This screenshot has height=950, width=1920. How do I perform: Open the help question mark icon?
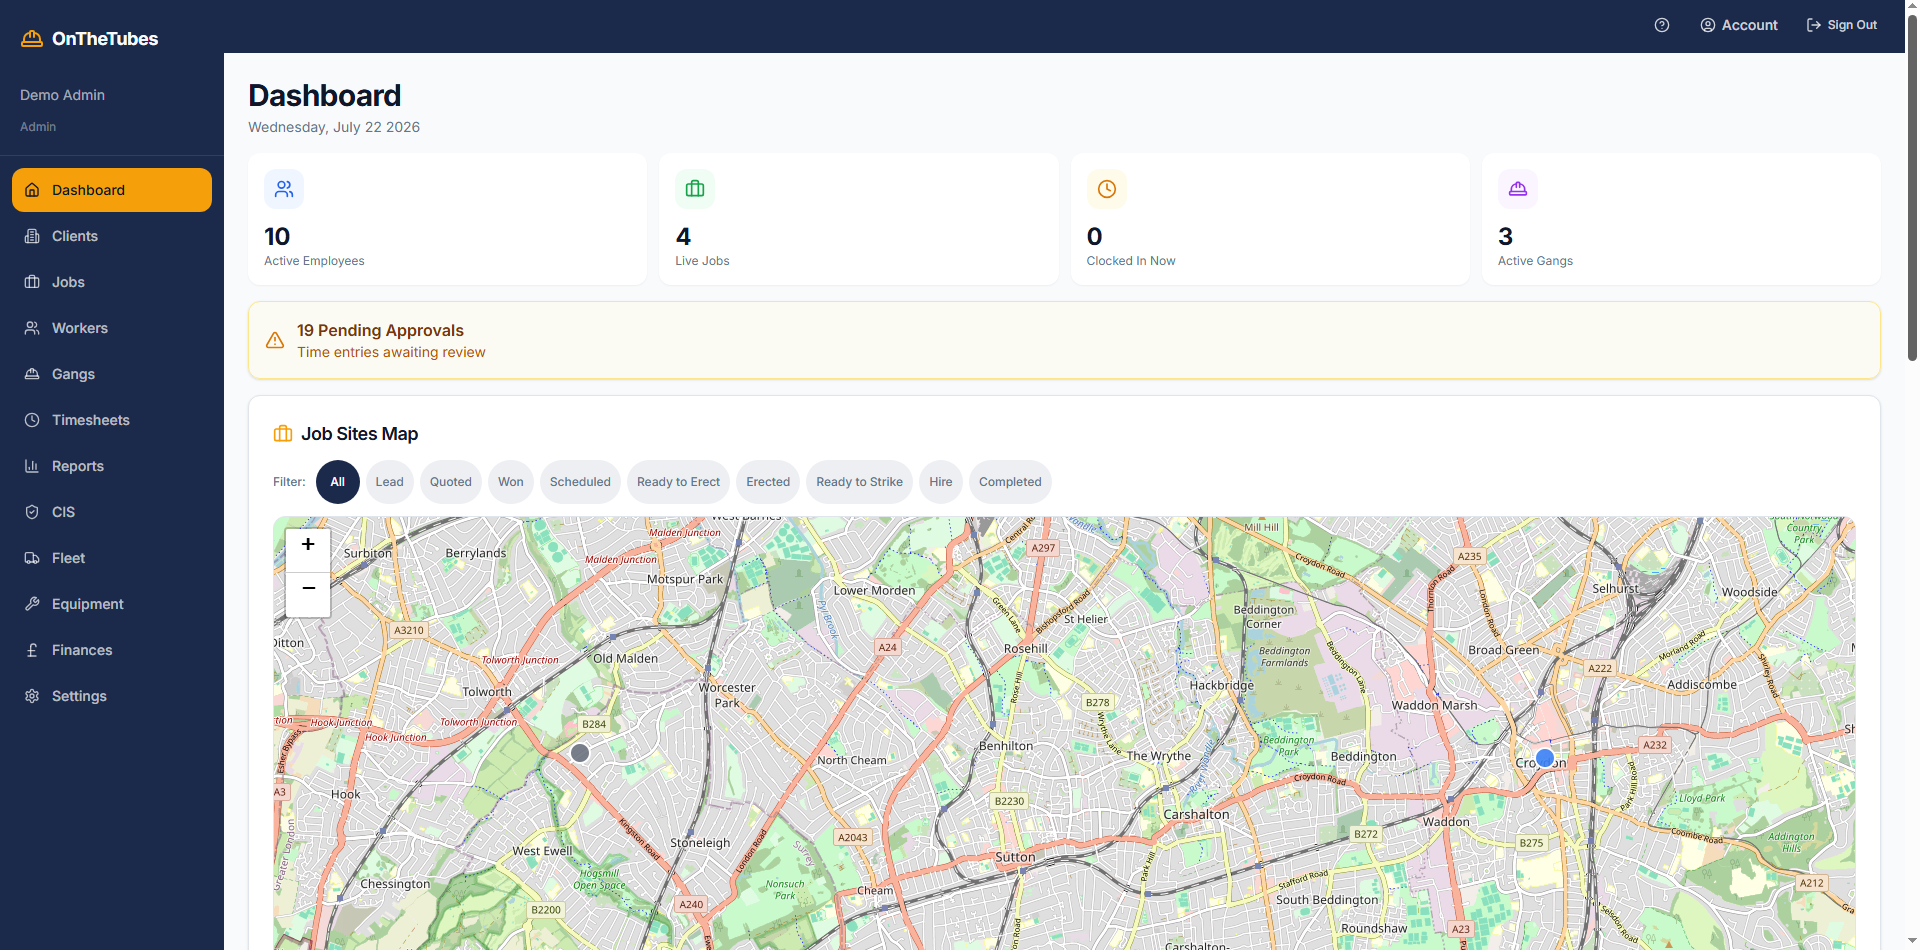pyautogui.click(x=1662, y=25)
